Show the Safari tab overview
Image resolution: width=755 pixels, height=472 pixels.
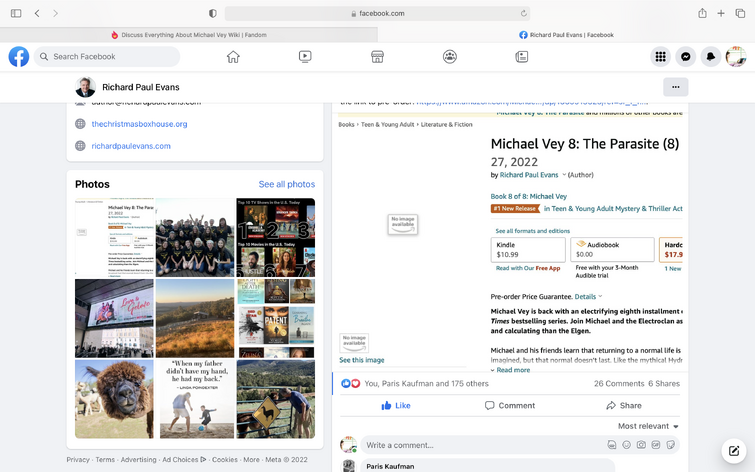click(740, 13)
